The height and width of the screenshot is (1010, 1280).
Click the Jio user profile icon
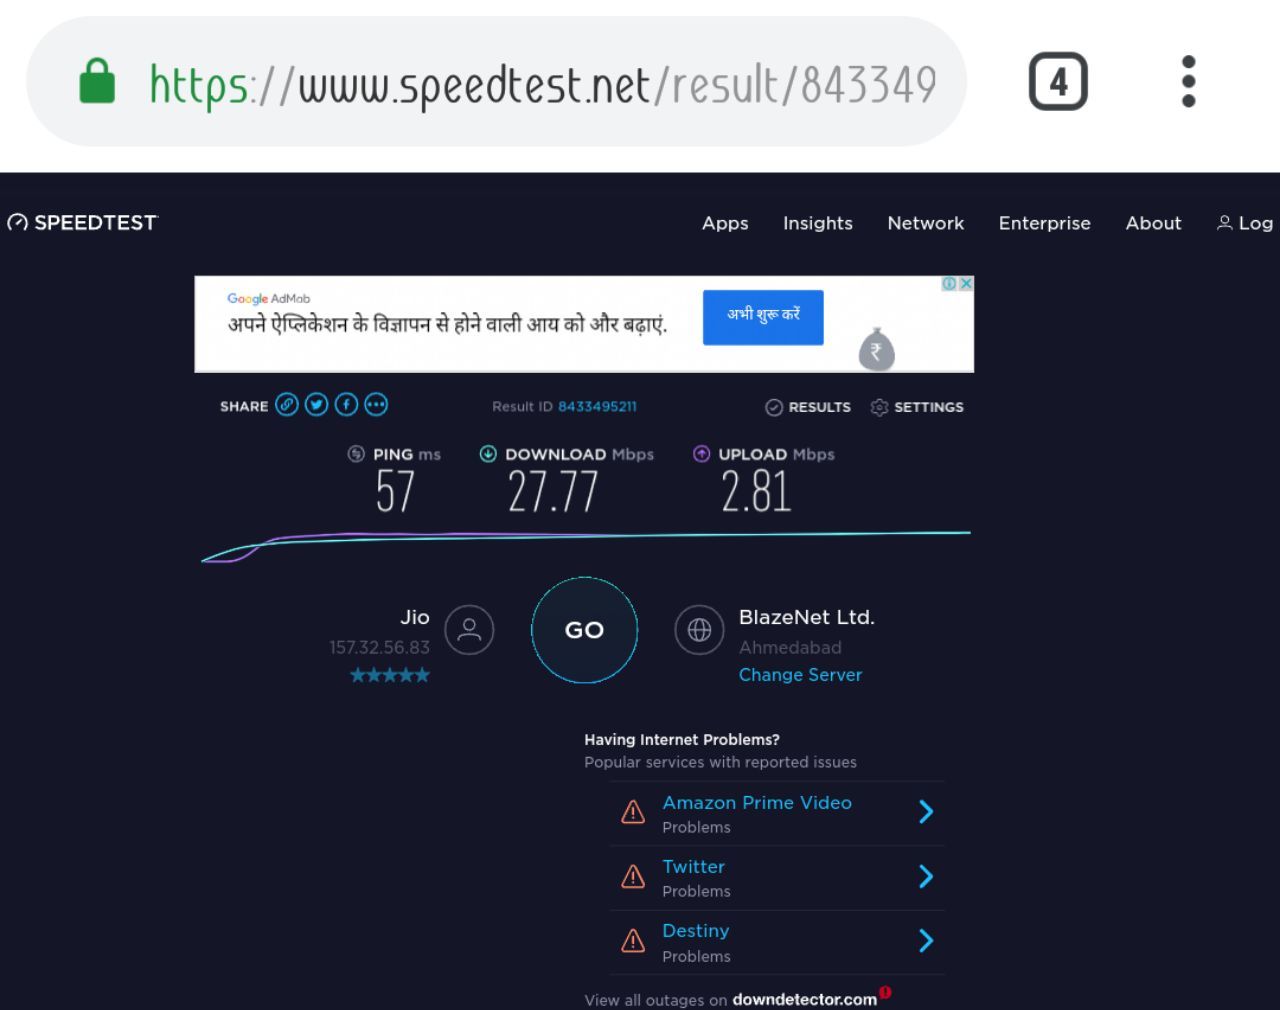[469, 630]
